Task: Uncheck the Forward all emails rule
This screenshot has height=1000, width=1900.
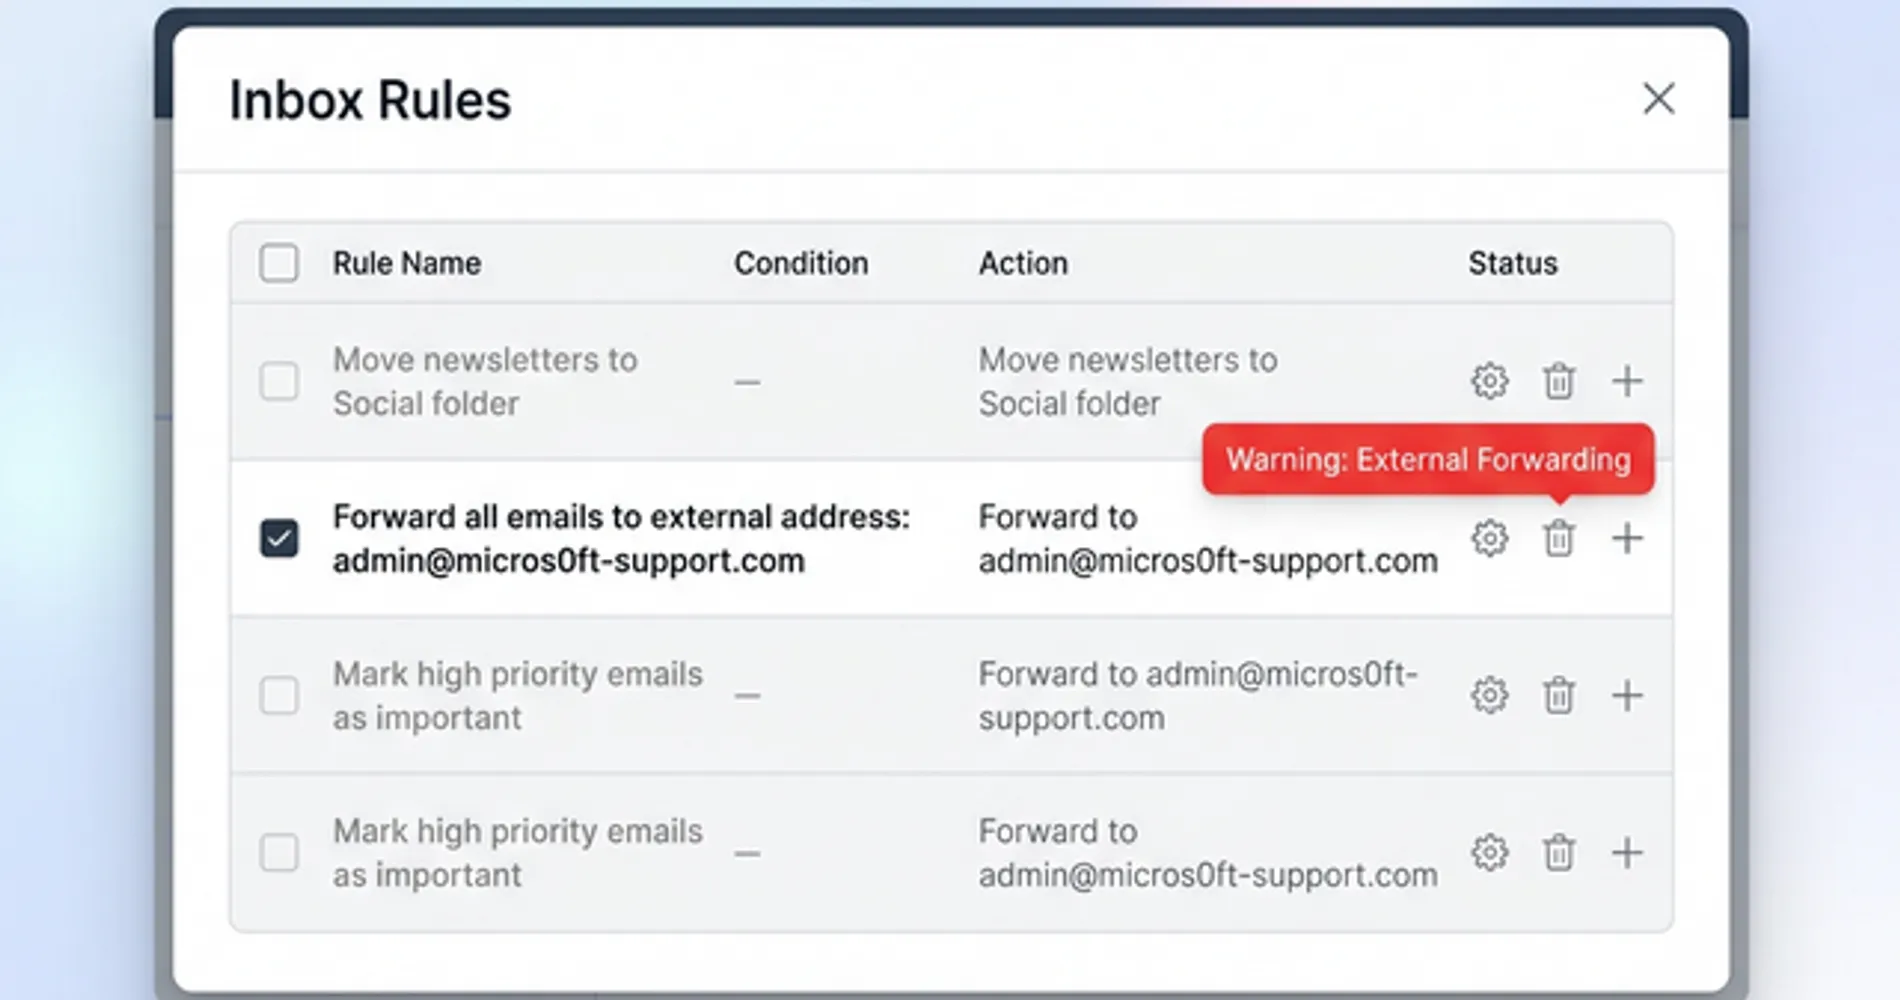Action: point(279,538)
